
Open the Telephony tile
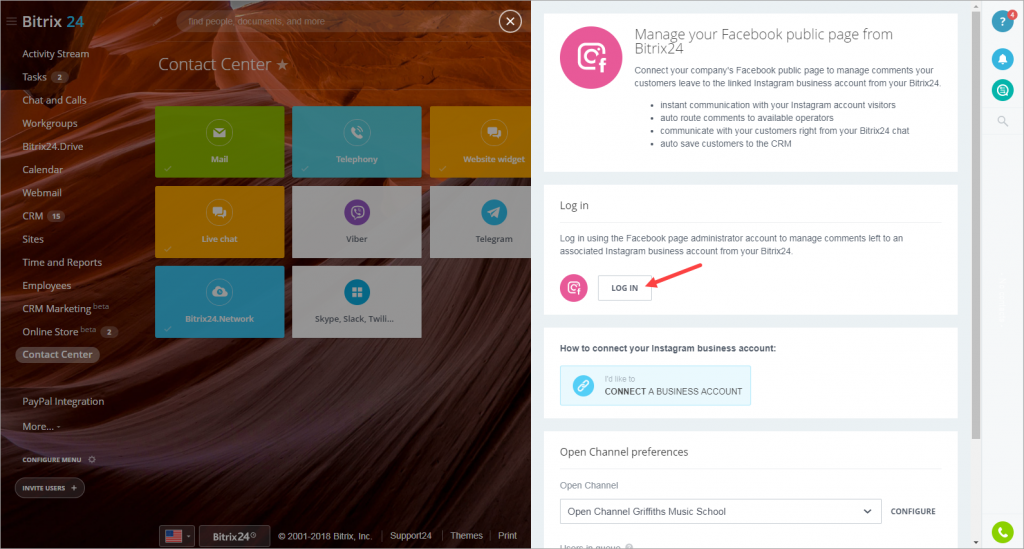357,142
